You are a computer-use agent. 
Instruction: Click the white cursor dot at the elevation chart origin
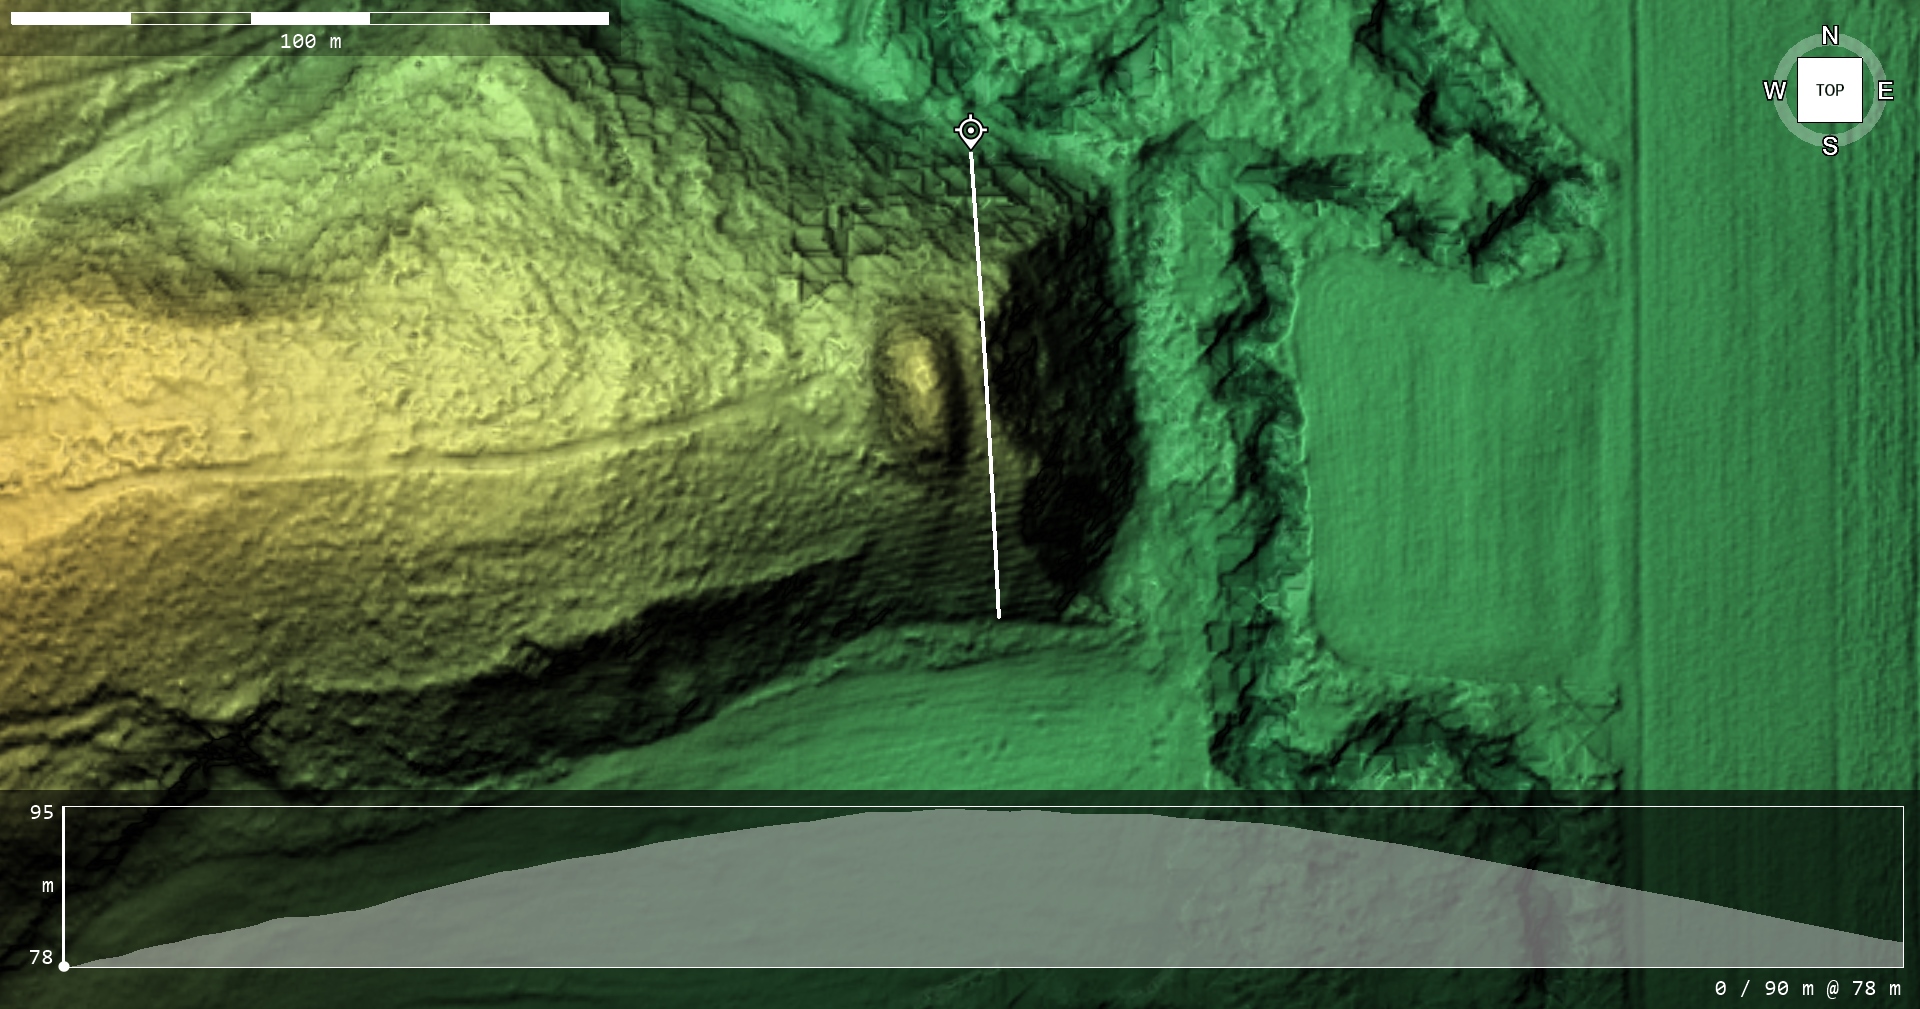pyautogui.click(x=64, y=966)
